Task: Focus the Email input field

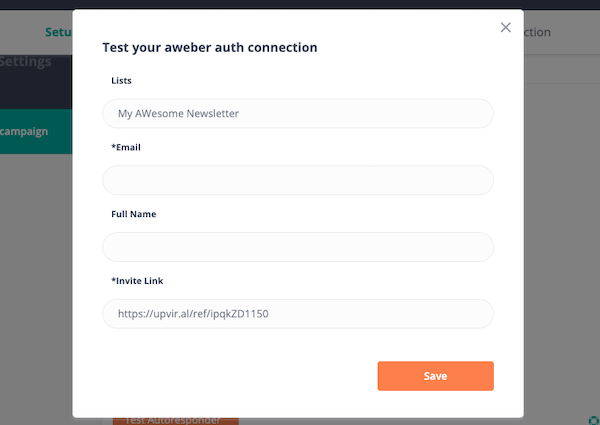Action: pos(298,180)
